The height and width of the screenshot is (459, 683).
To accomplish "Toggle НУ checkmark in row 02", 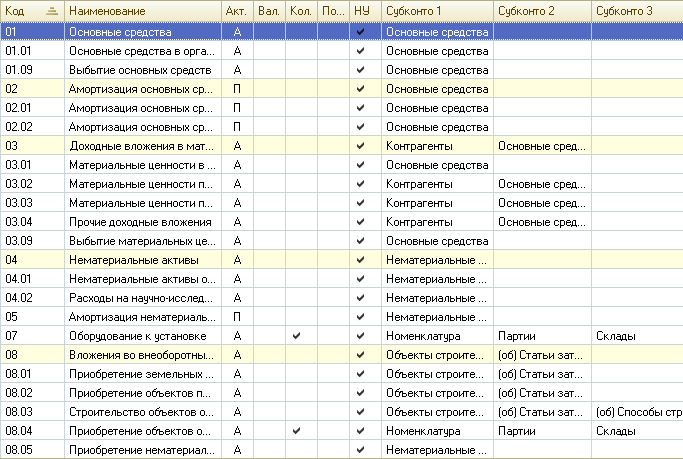I will click(x=360, y=89).
